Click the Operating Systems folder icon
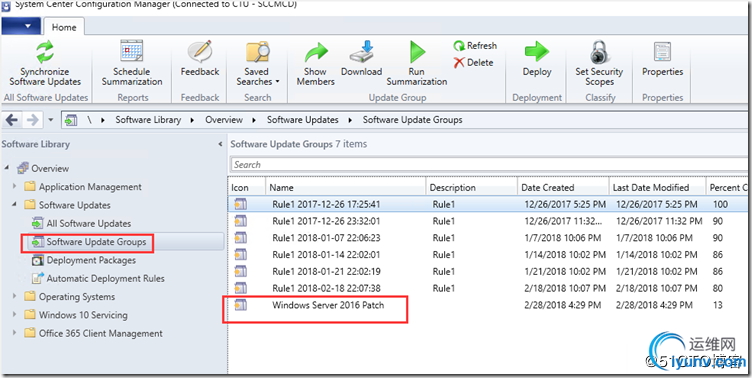 [30, 296]
